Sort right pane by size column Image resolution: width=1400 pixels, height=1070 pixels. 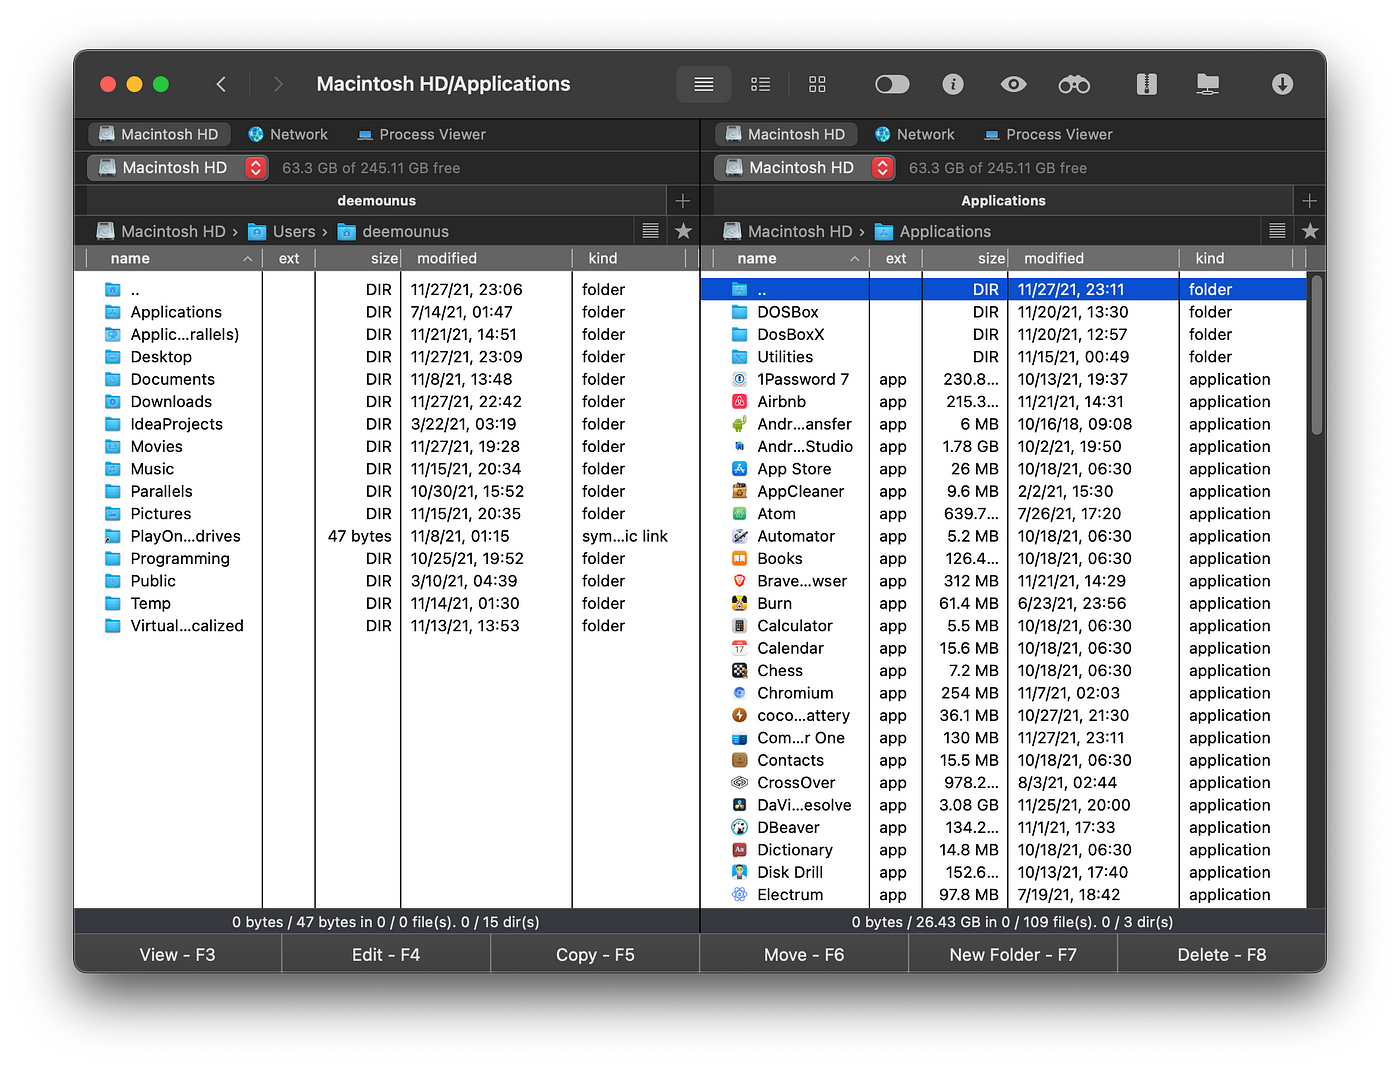[965, 258]
